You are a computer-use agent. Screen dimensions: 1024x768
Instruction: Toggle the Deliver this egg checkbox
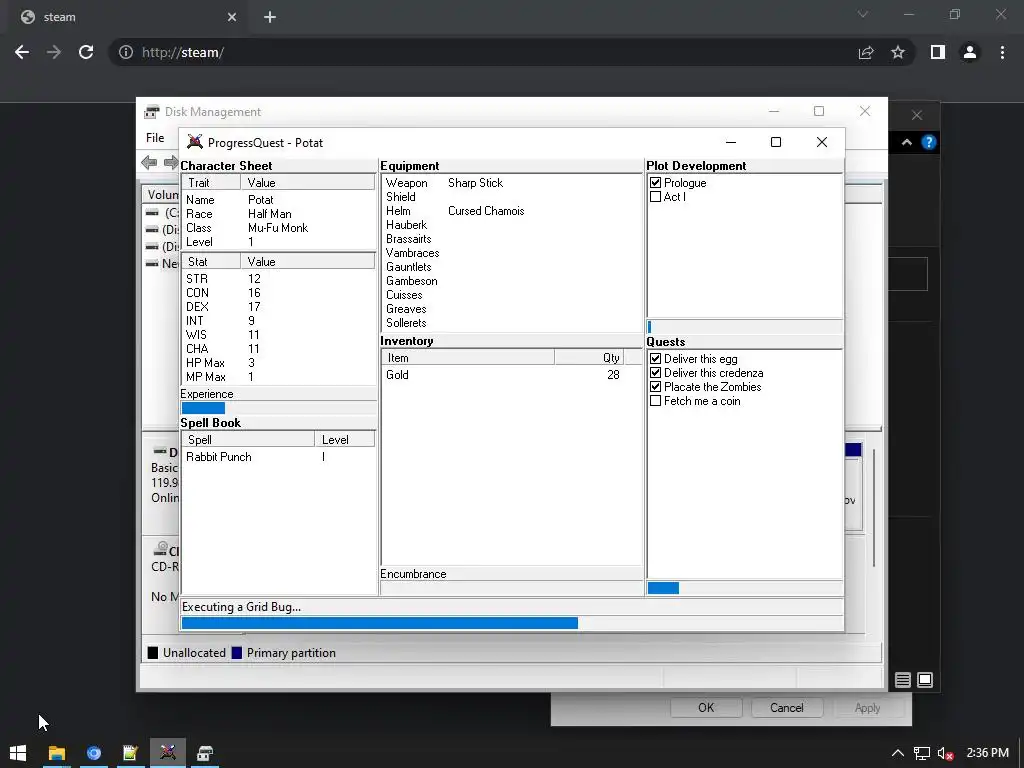pyautogui.click(x=656, y=359)
